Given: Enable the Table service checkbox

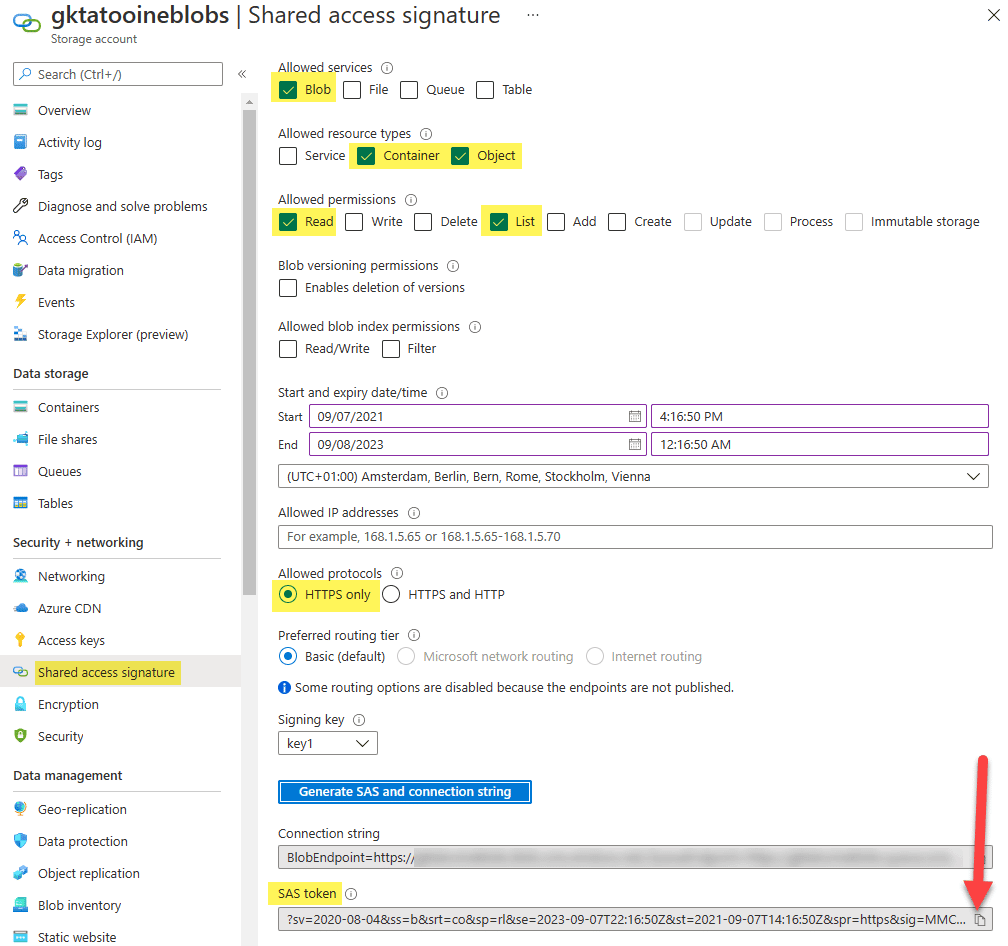Looking at the screenshot, I should [485, 90].
